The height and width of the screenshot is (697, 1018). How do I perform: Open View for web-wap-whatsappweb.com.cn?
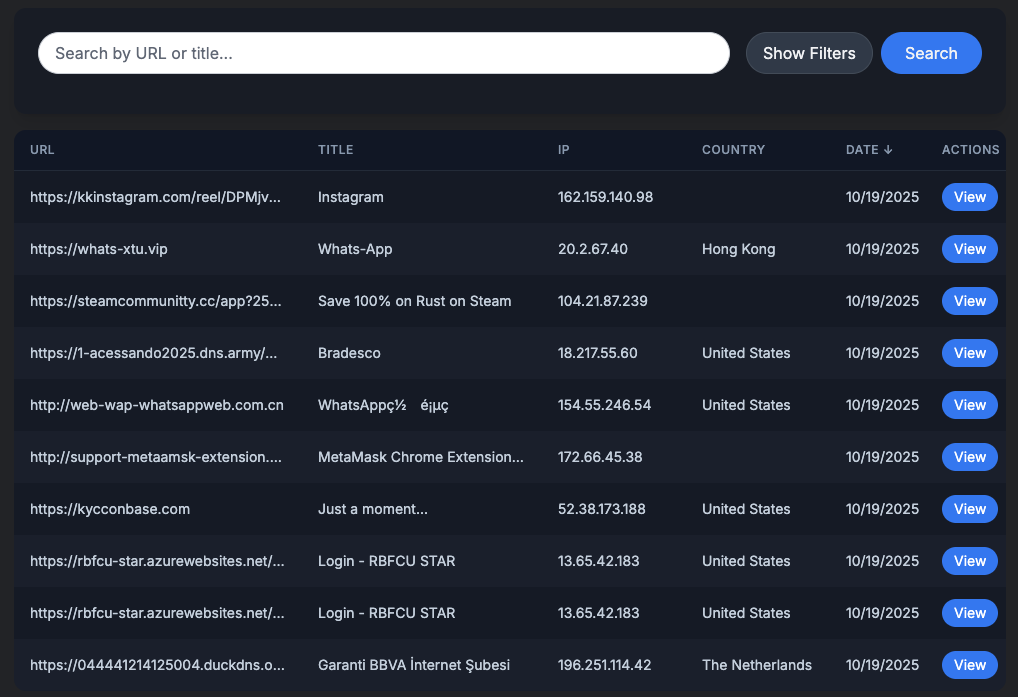(969, 405)
